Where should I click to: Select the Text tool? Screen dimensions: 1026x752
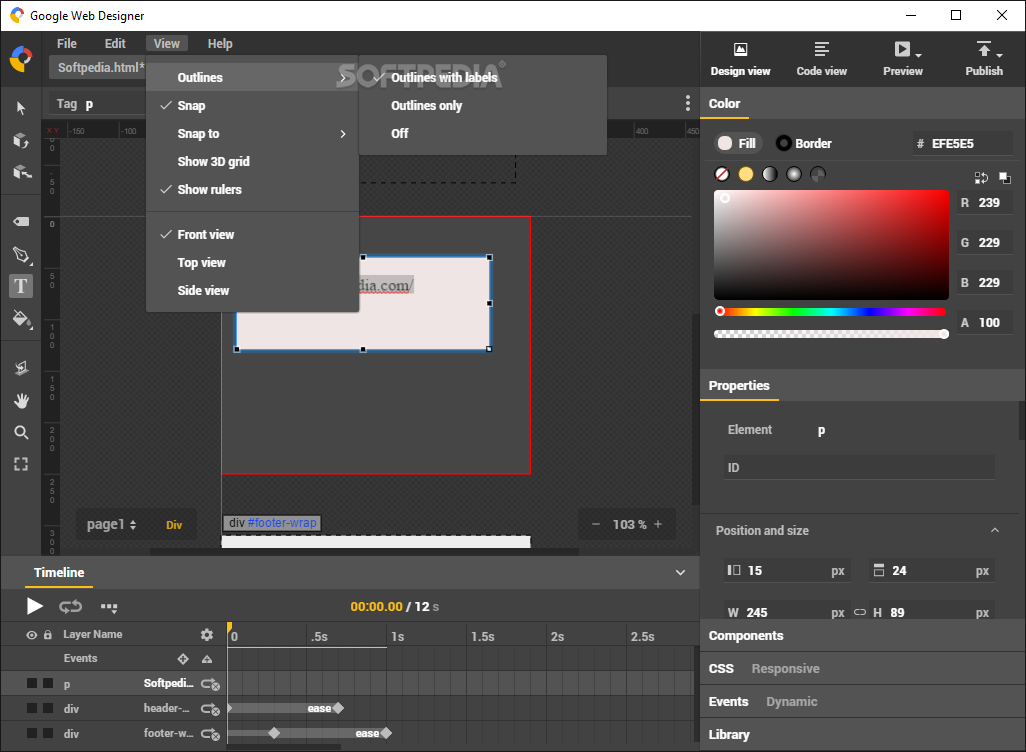21,286
